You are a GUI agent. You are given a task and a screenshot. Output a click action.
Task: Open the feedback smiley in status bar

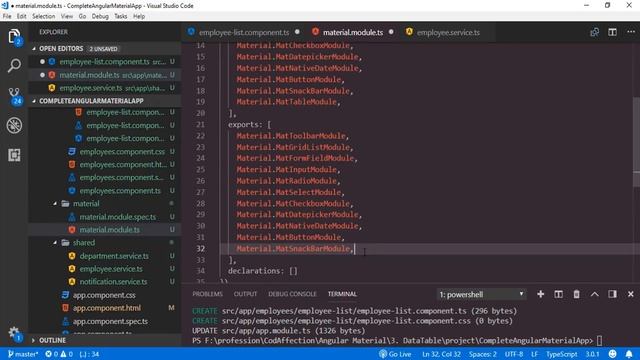(612, 354)
